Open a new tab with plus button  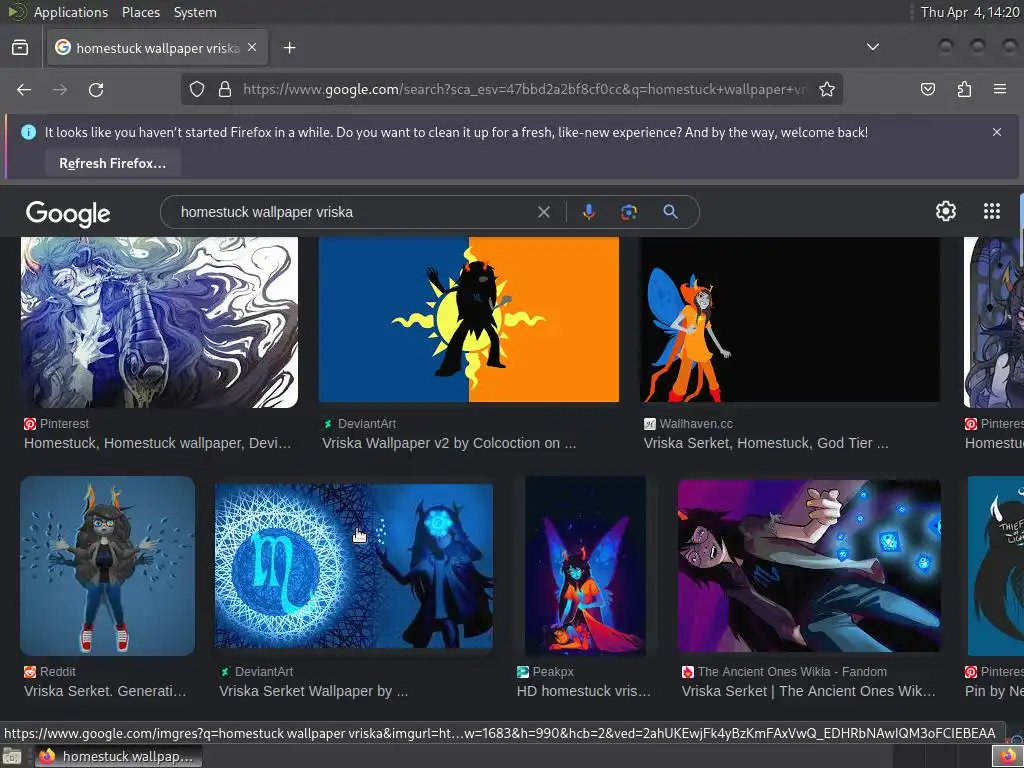click(289, 48)
